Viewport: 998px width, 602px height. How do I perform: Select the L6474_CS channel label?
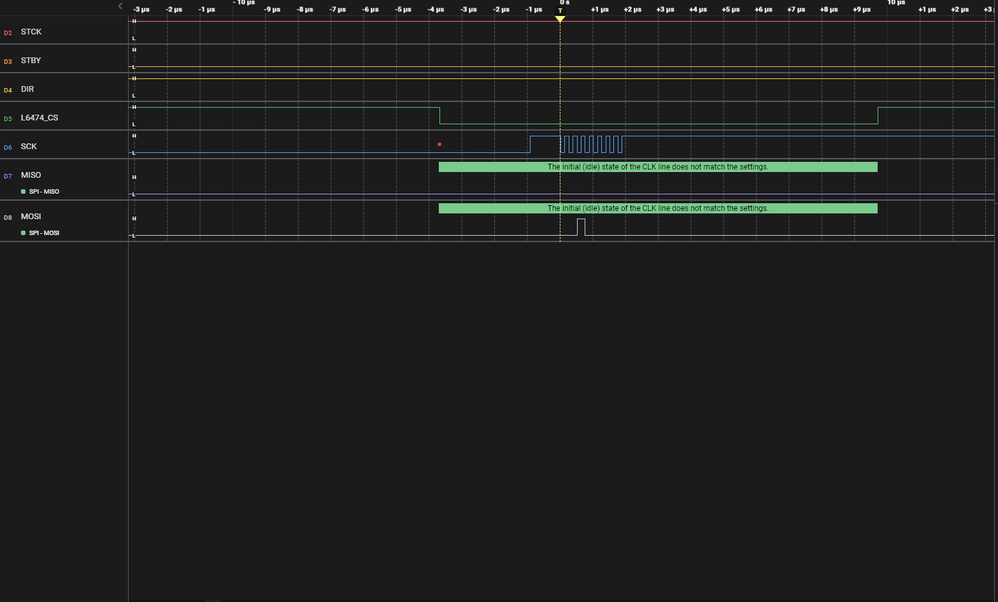[x=39, y=118]
